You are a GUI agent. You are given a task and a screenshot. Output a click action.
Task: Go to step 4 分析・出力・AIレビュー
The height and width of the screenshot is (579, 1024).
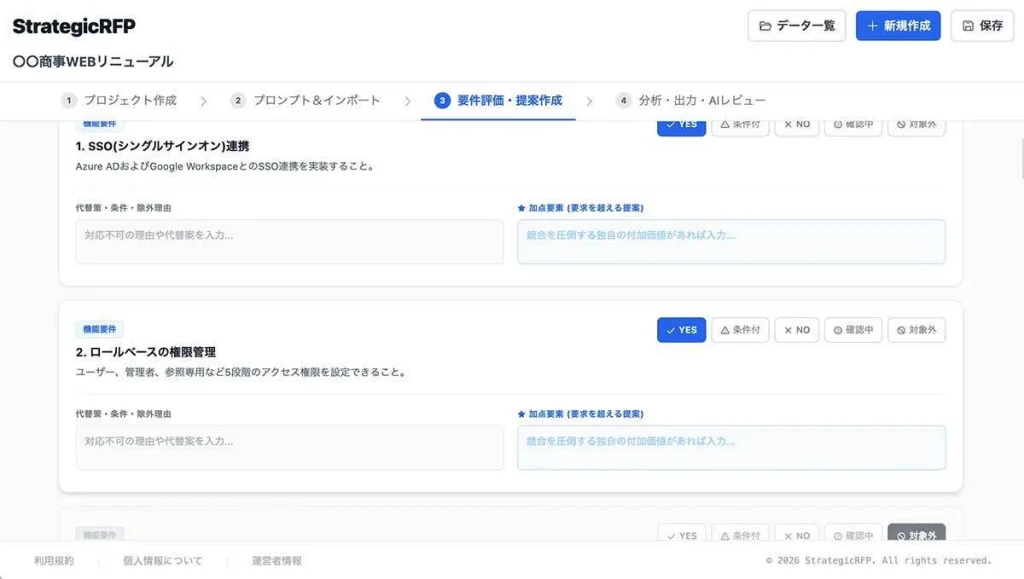coord(690,100)
